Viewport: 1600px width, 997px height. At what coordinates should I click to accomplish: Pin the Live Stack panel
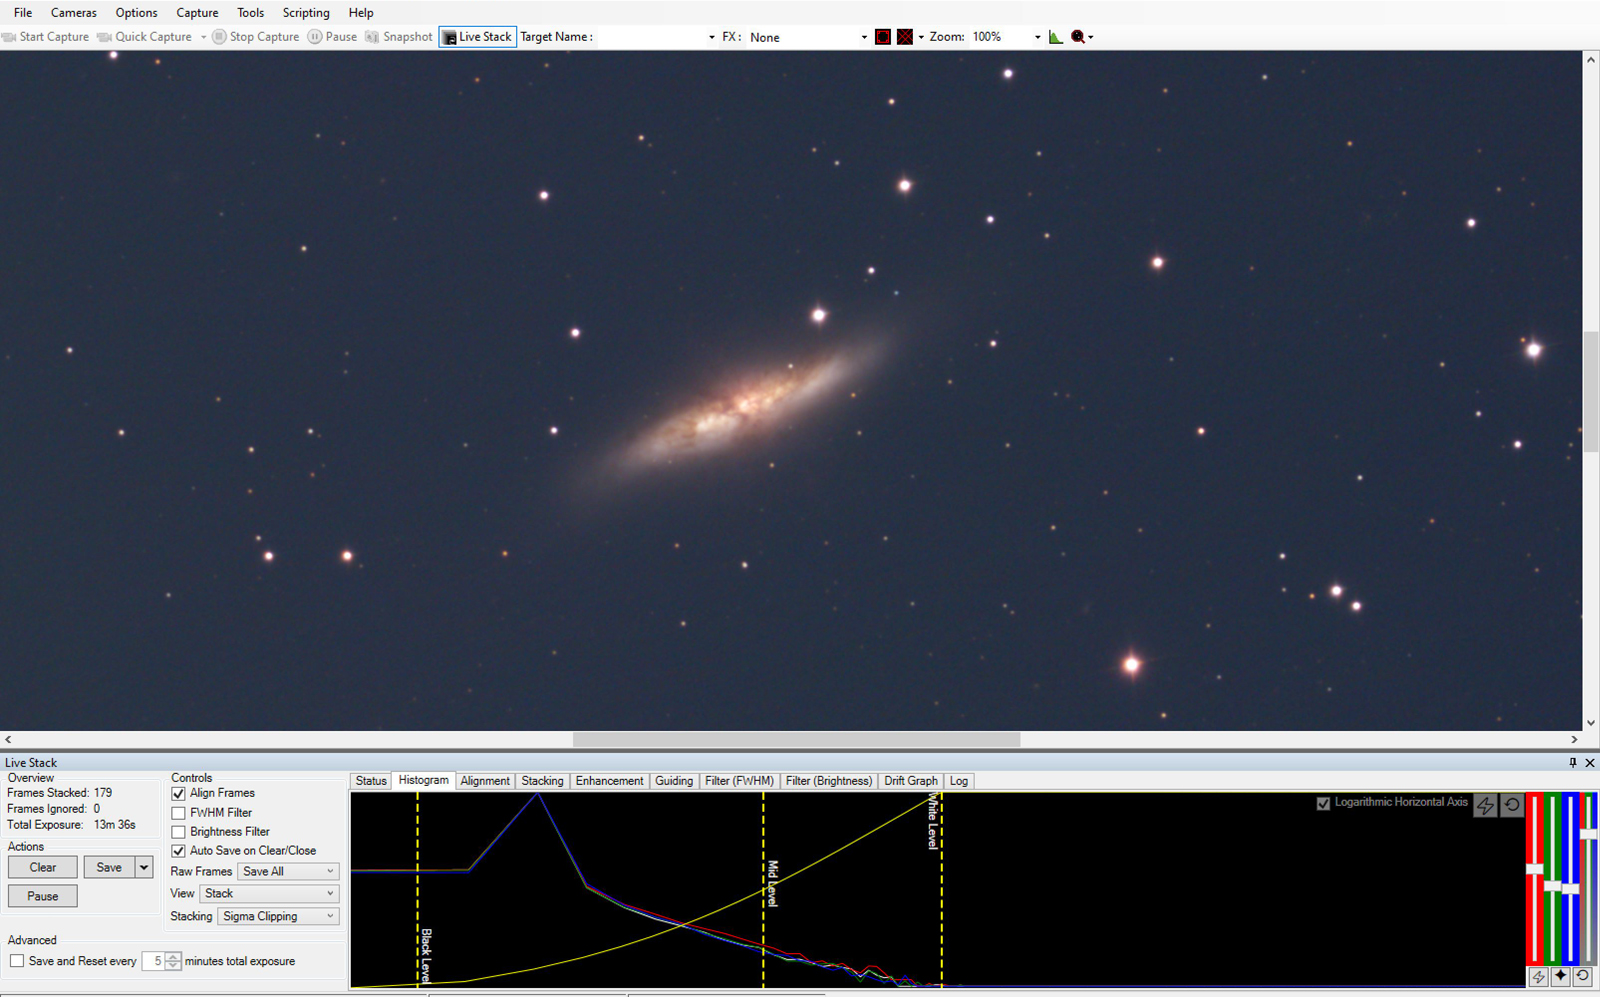pos(1573,762)
